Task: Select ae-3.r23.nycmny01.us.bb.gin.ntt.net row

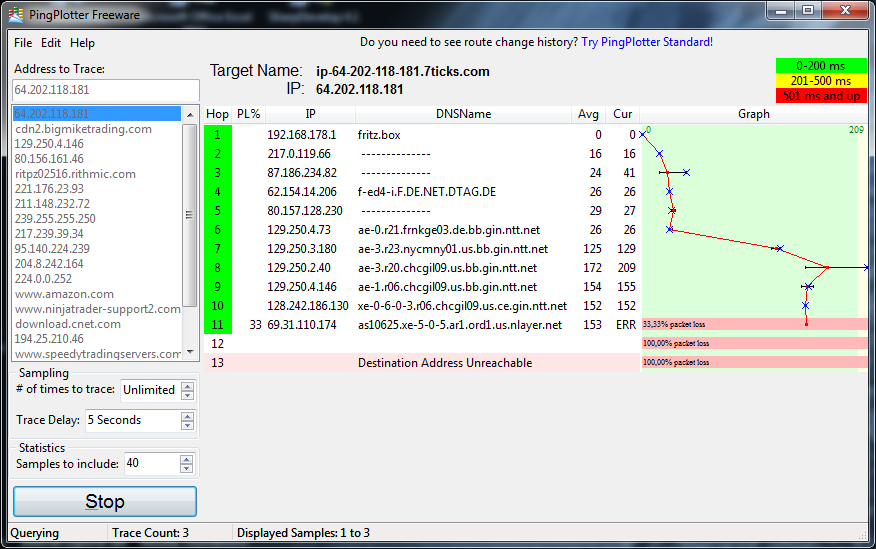Action: 422,249
